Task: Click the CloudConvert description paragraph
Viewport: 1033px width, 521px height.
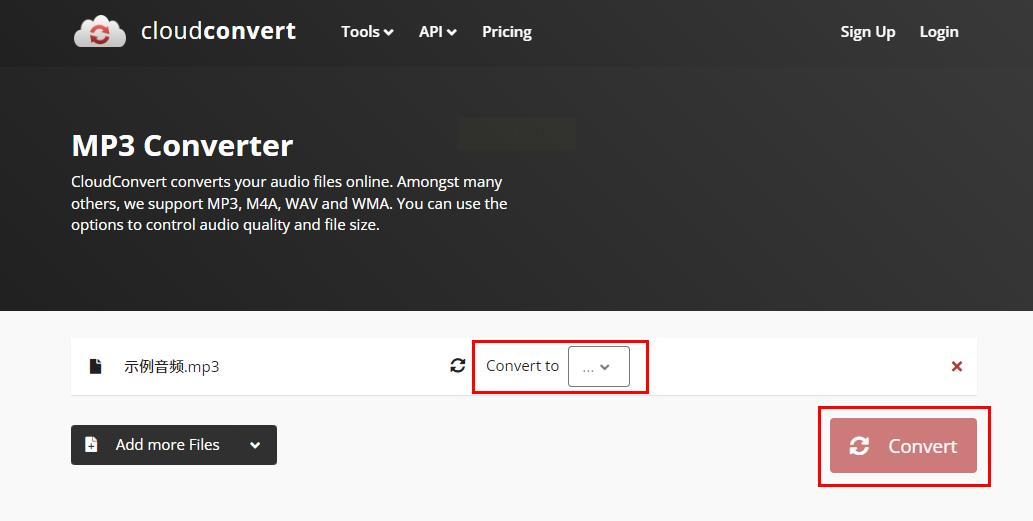Action: click(289, 203)
